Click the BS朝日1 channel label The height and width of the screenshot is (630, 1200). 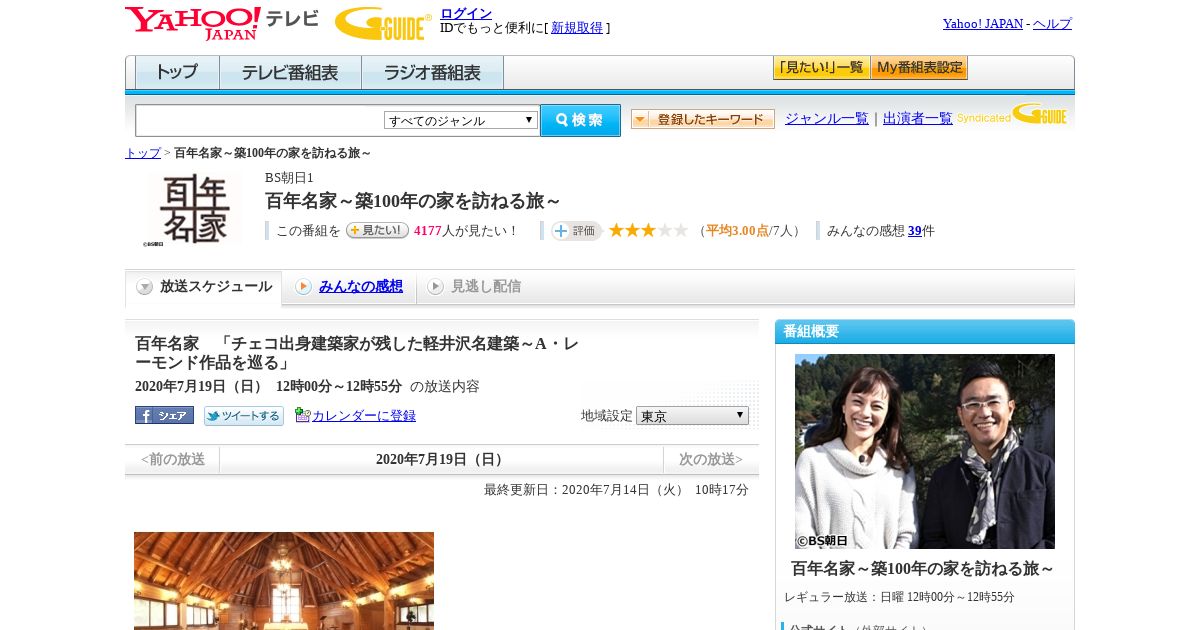click(x=289, y=177)
